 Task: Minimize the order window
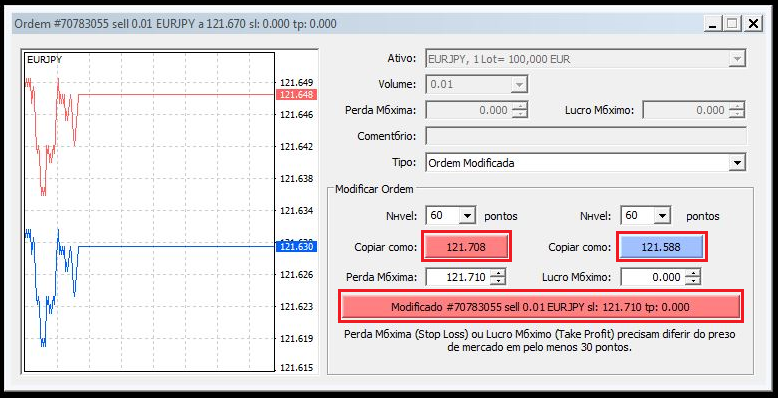(713, 23)
